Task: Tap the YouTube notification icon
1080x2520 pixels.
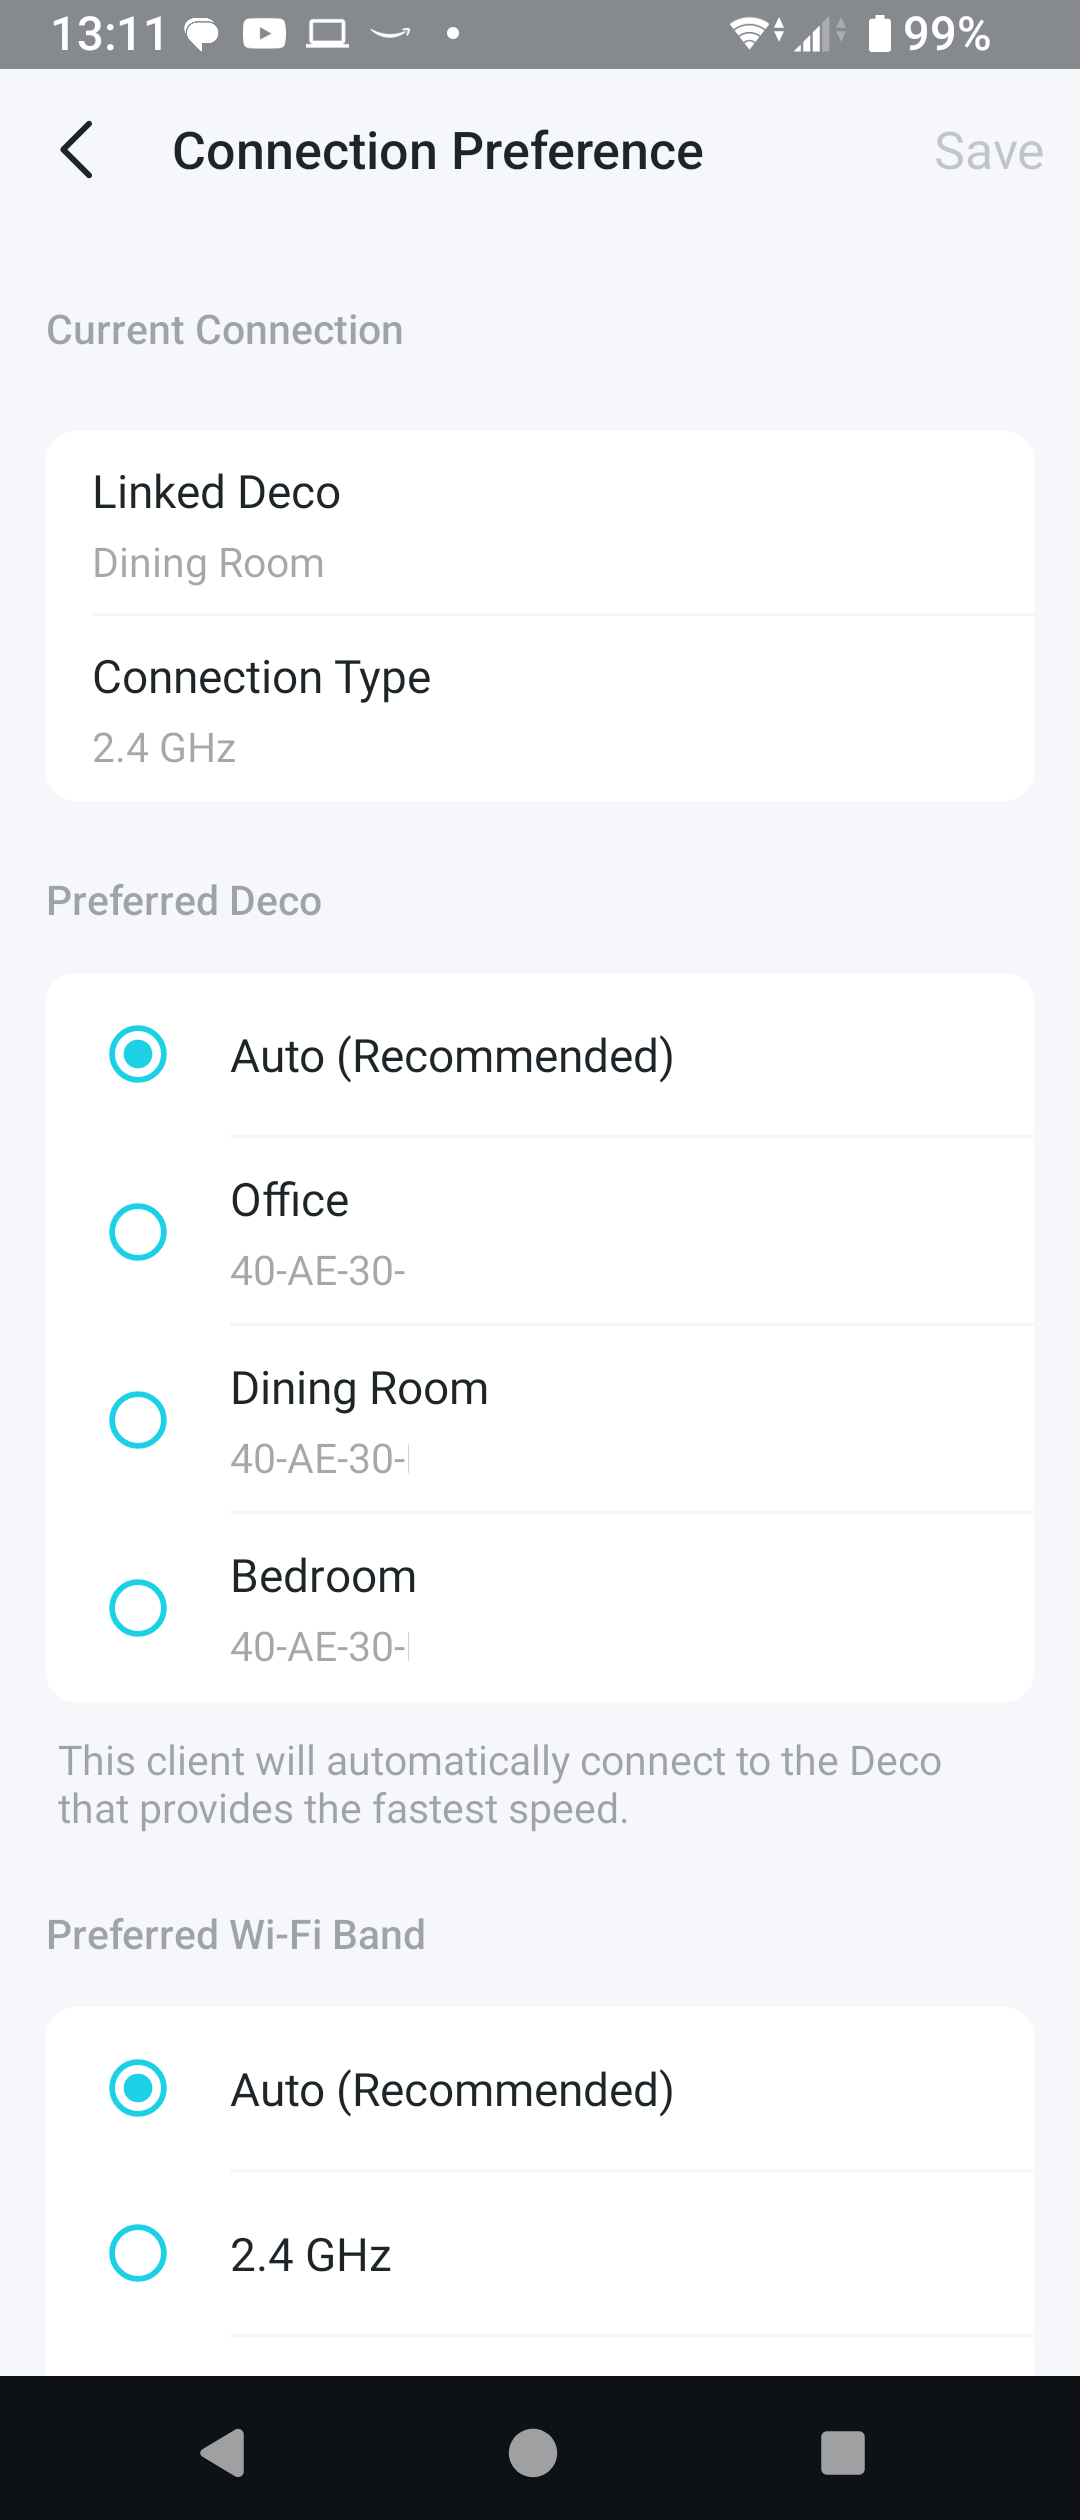Action: (264, 35)
